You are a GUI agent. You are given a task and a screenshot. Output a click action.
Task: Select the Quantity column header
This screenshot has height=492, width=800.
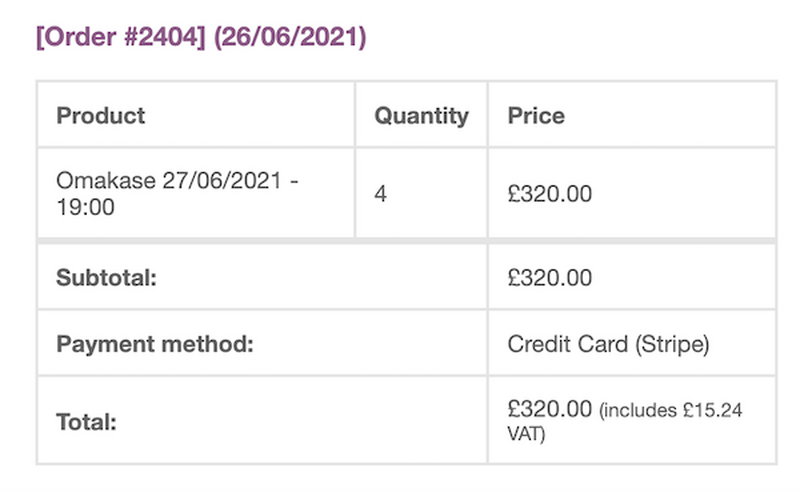click(421, 116)
